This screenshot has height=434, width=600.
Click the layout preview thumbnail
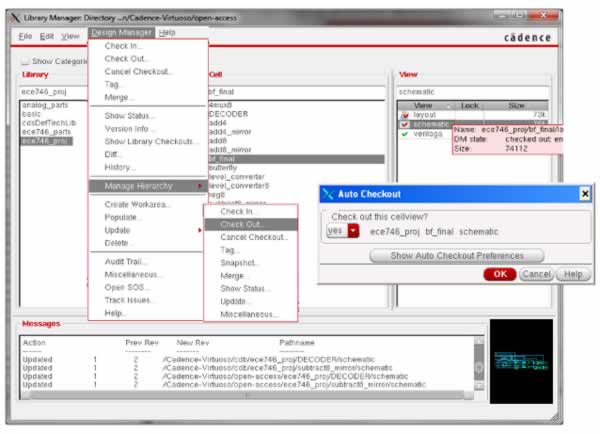[x=521, y=361]
